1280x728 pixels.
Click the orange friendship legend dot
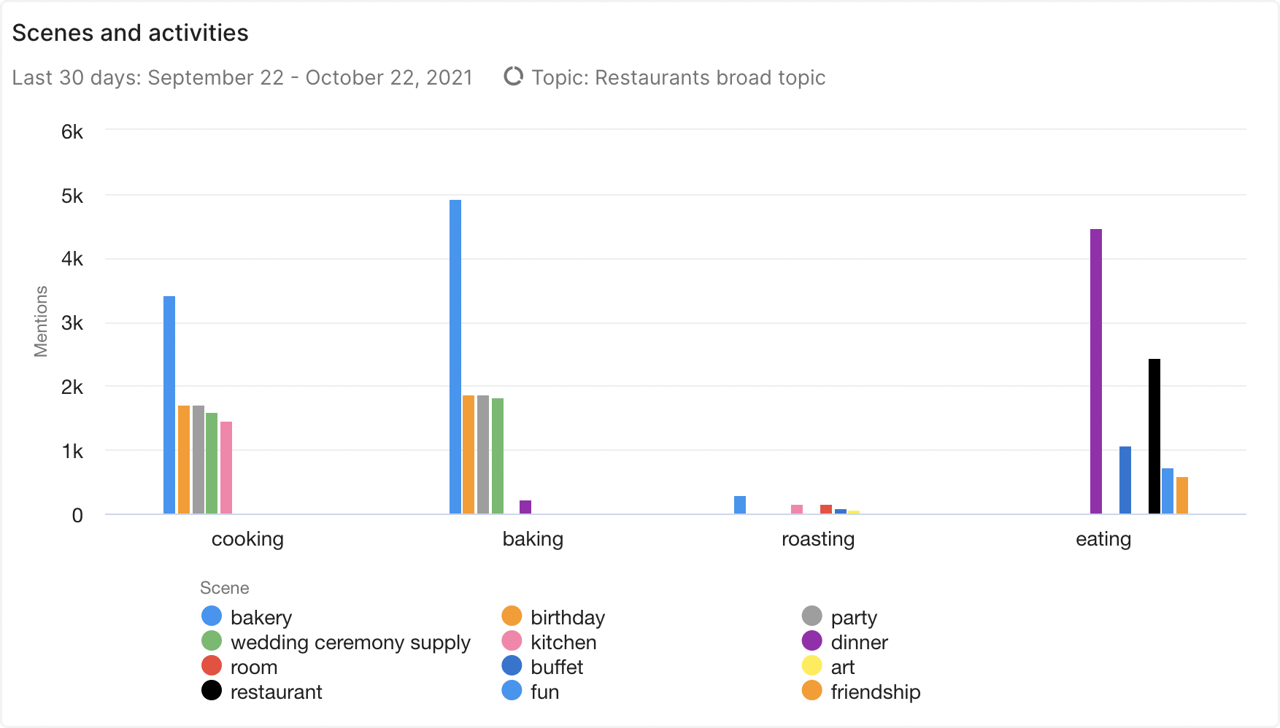[812, 691]
